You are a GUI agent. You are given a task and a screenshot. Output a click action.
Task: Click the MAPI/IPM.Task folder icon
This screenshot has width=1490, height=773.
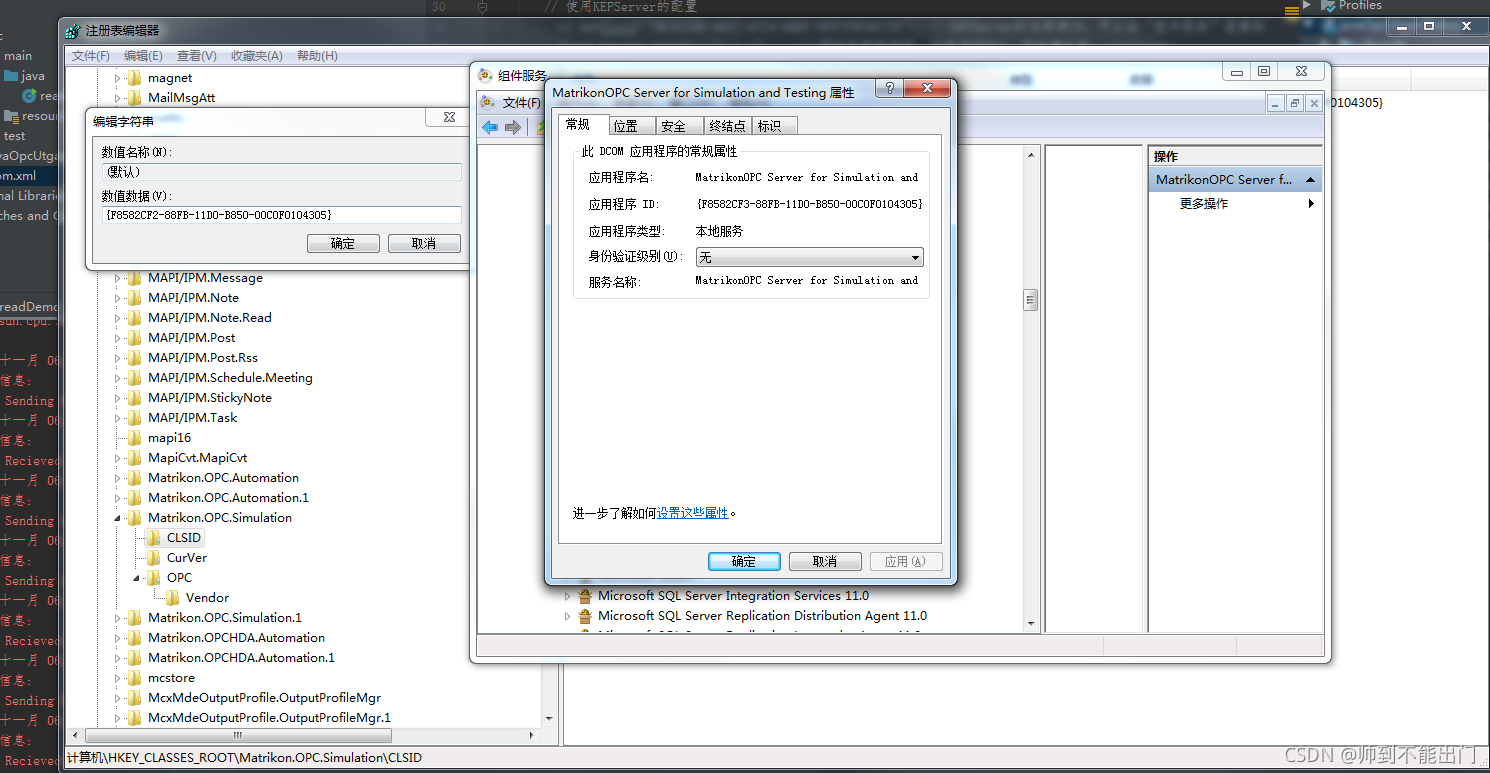(x=135, y=418)
